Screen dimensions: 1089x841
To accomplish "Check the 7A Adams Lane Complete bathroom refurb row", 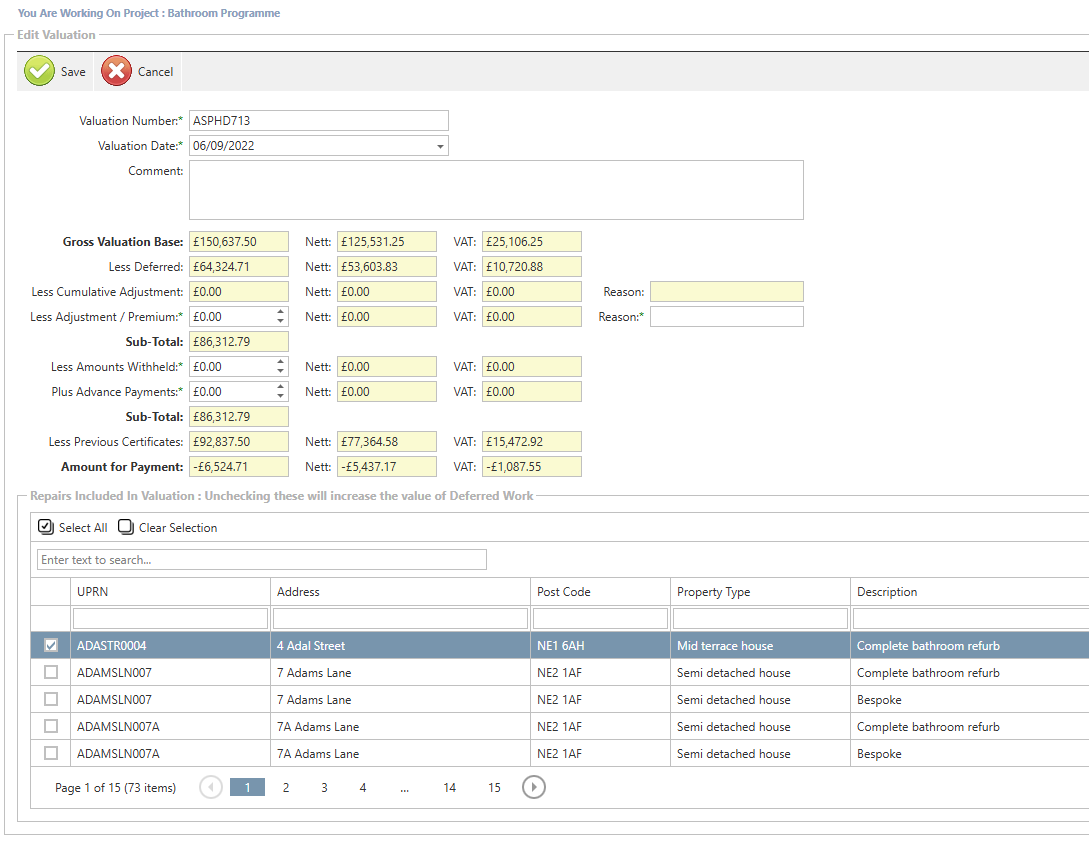I will [51, 727].
